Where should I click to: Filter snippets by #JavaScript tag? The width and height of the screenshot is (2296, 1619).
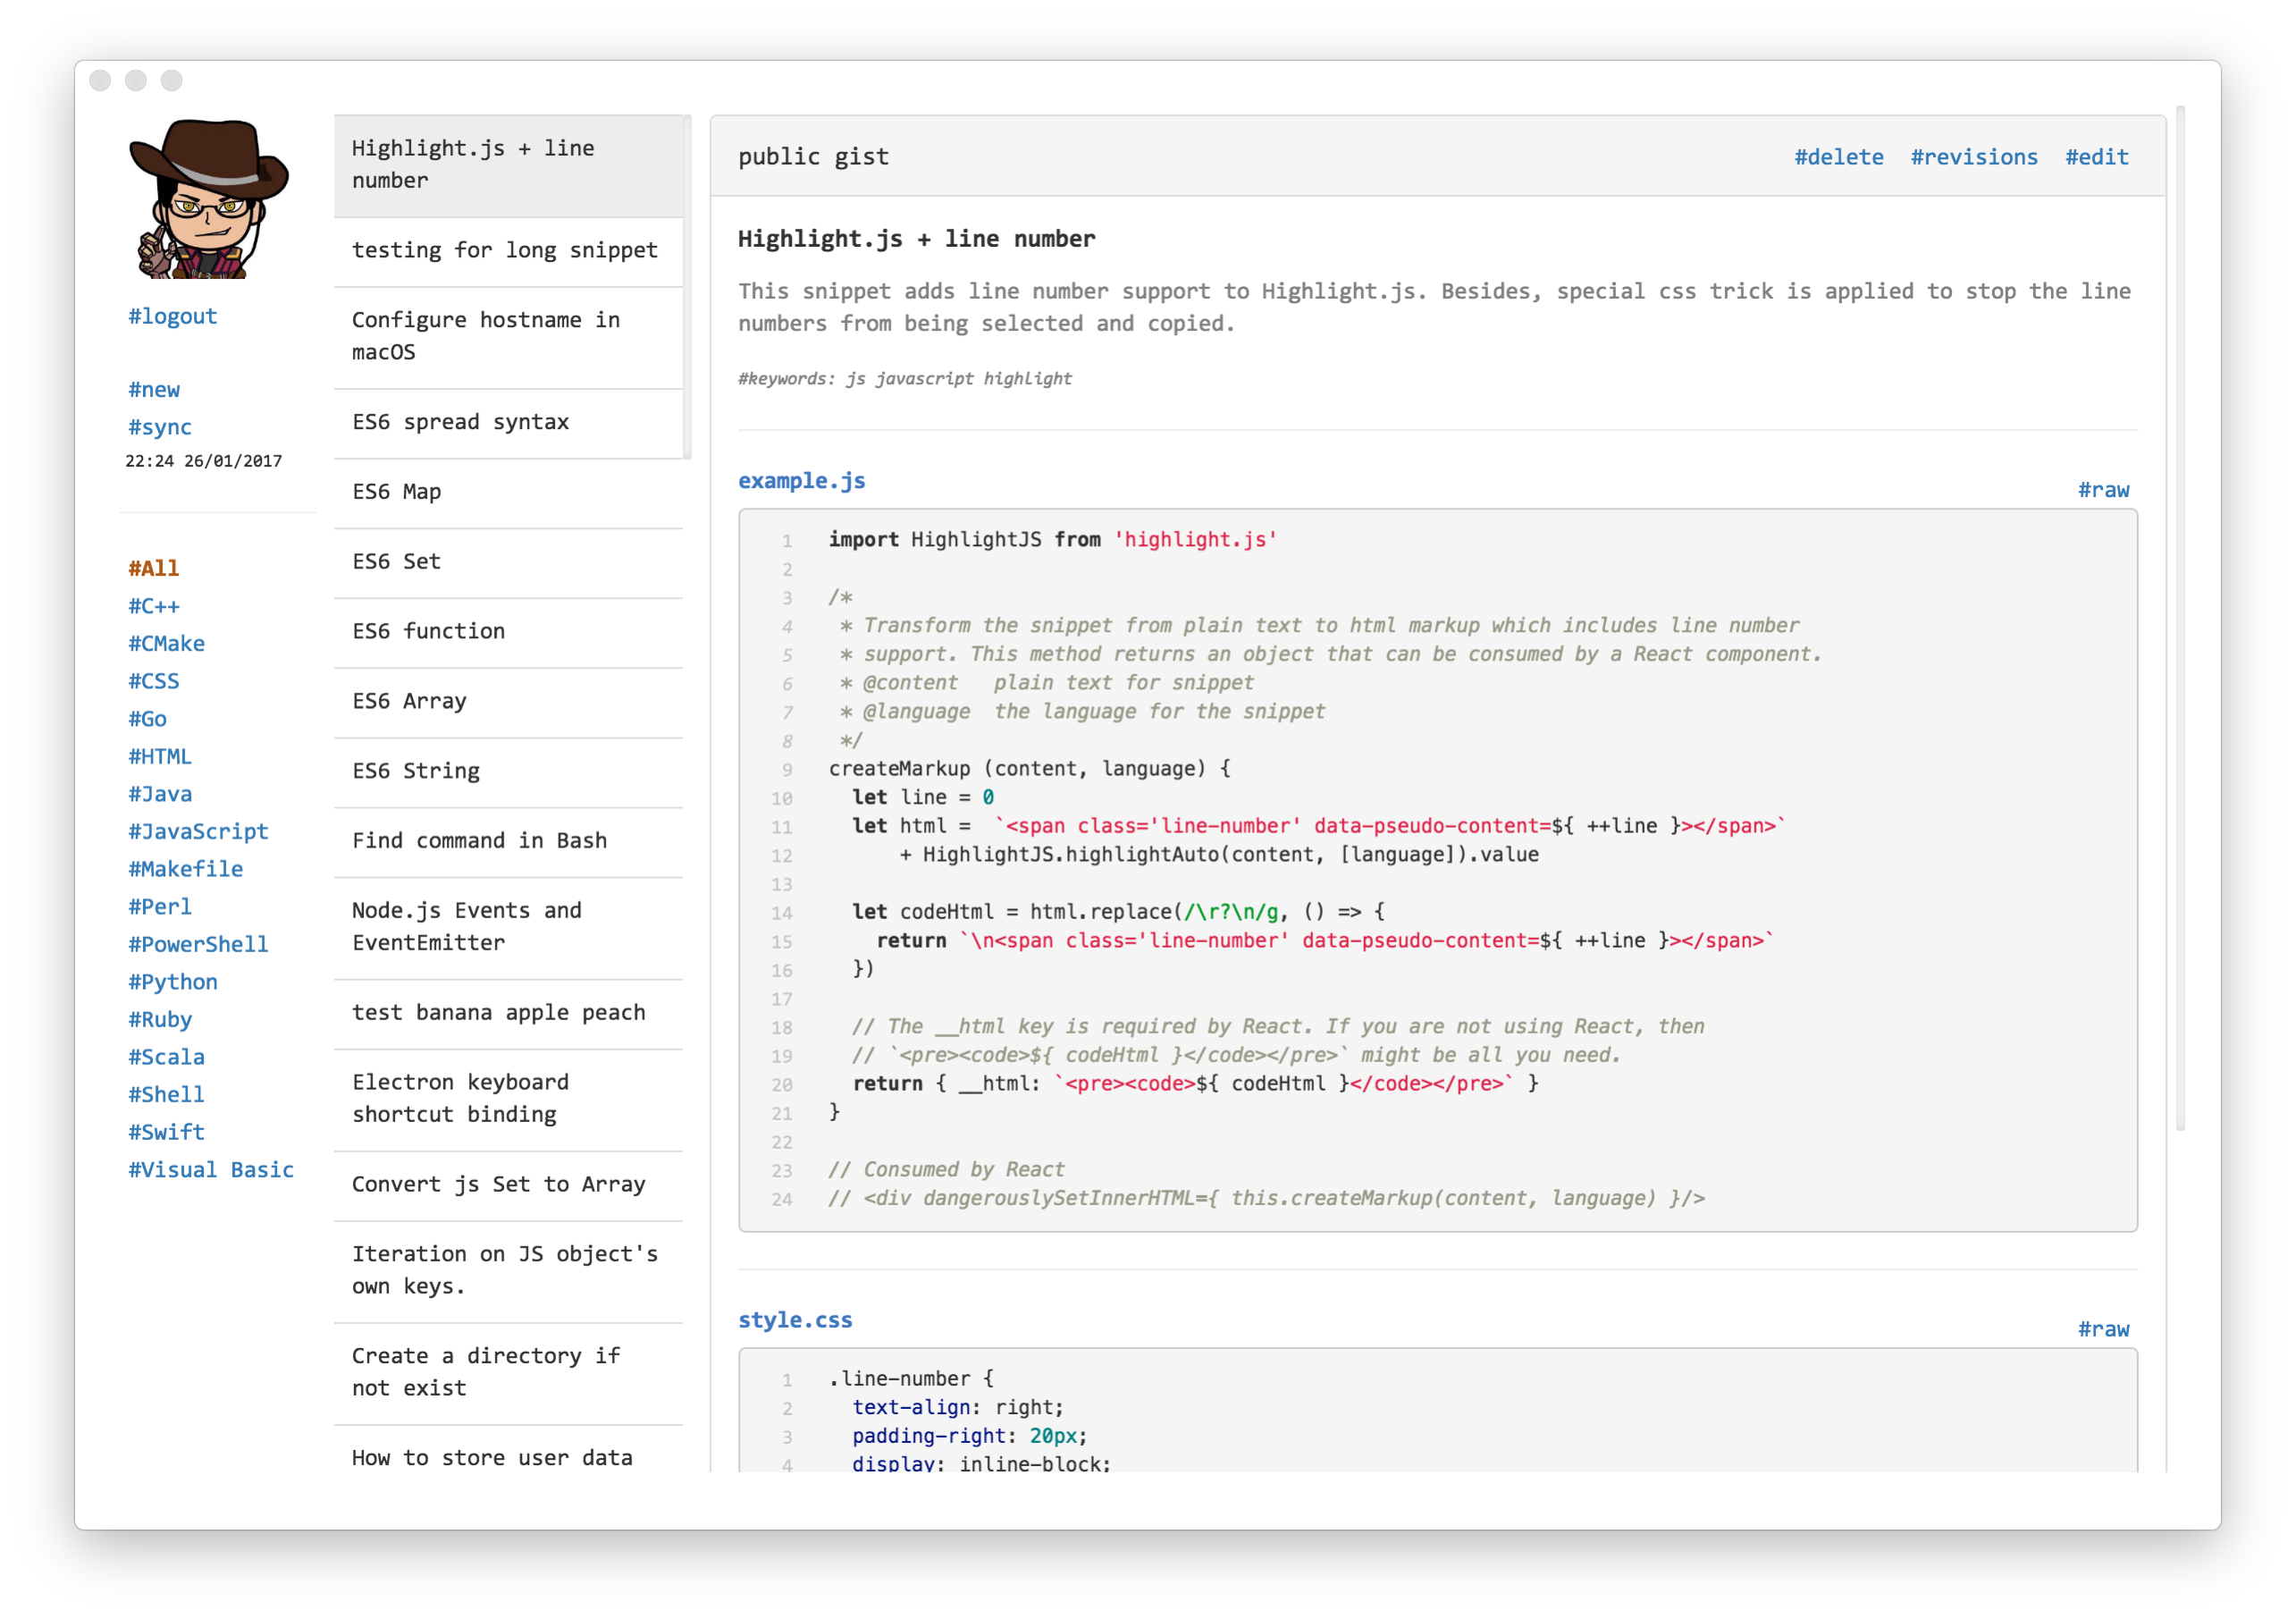pyautogui.click(x=198, y=831)
